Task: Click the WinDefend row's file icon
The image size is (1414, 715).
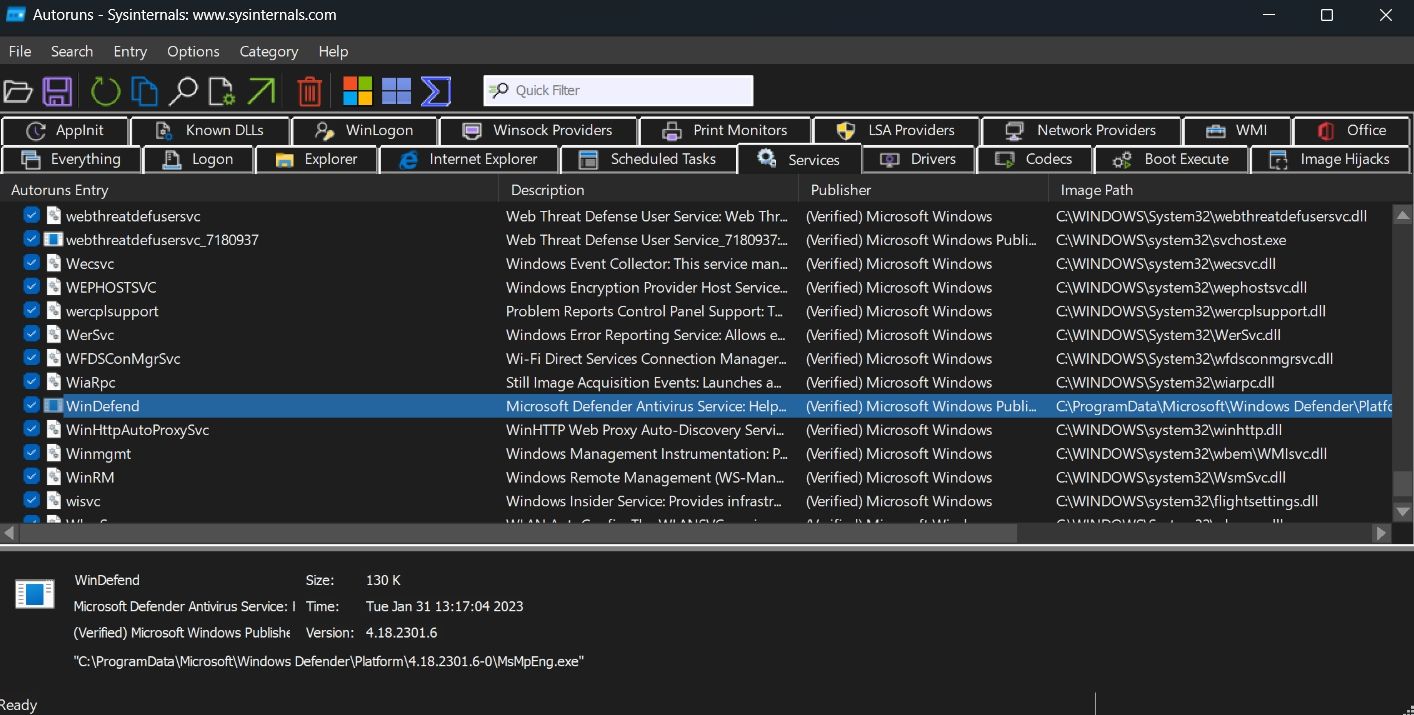Action: tap(53, 406)
